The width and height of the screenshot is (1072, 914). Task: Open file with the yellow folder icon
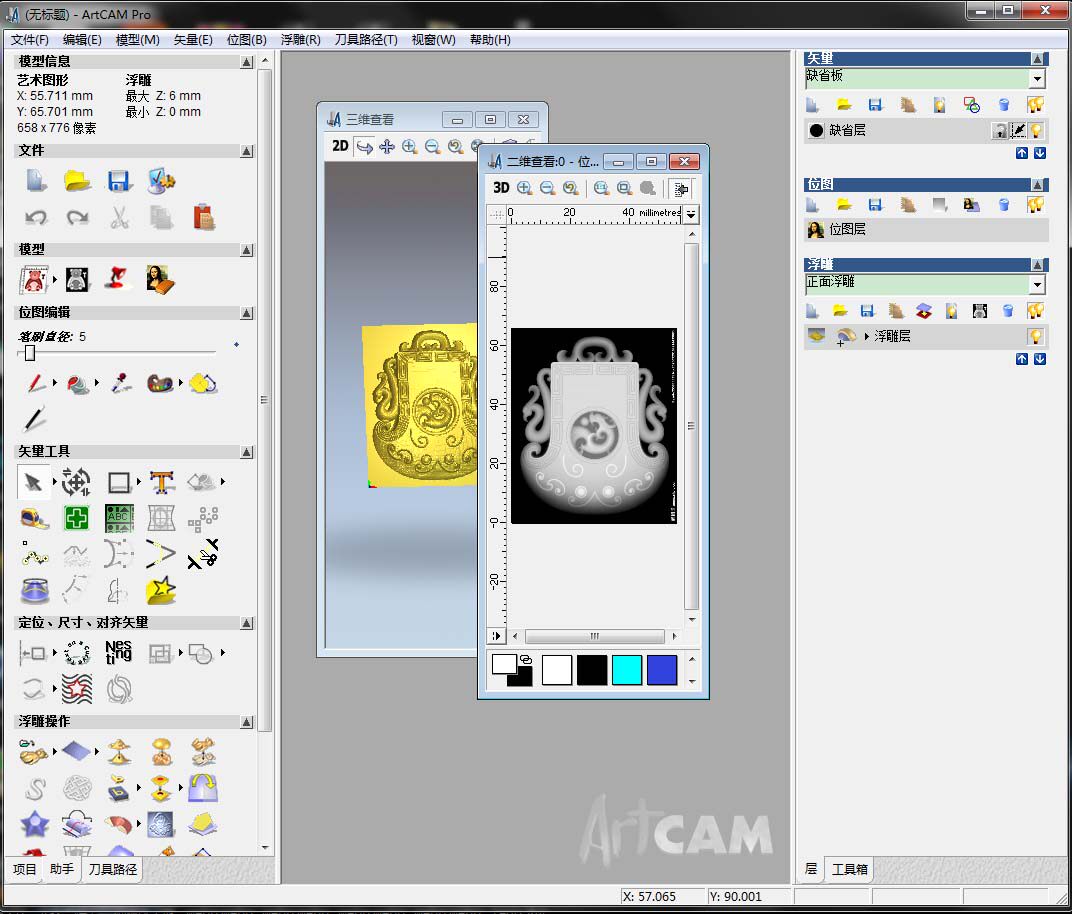click(77, 180)
